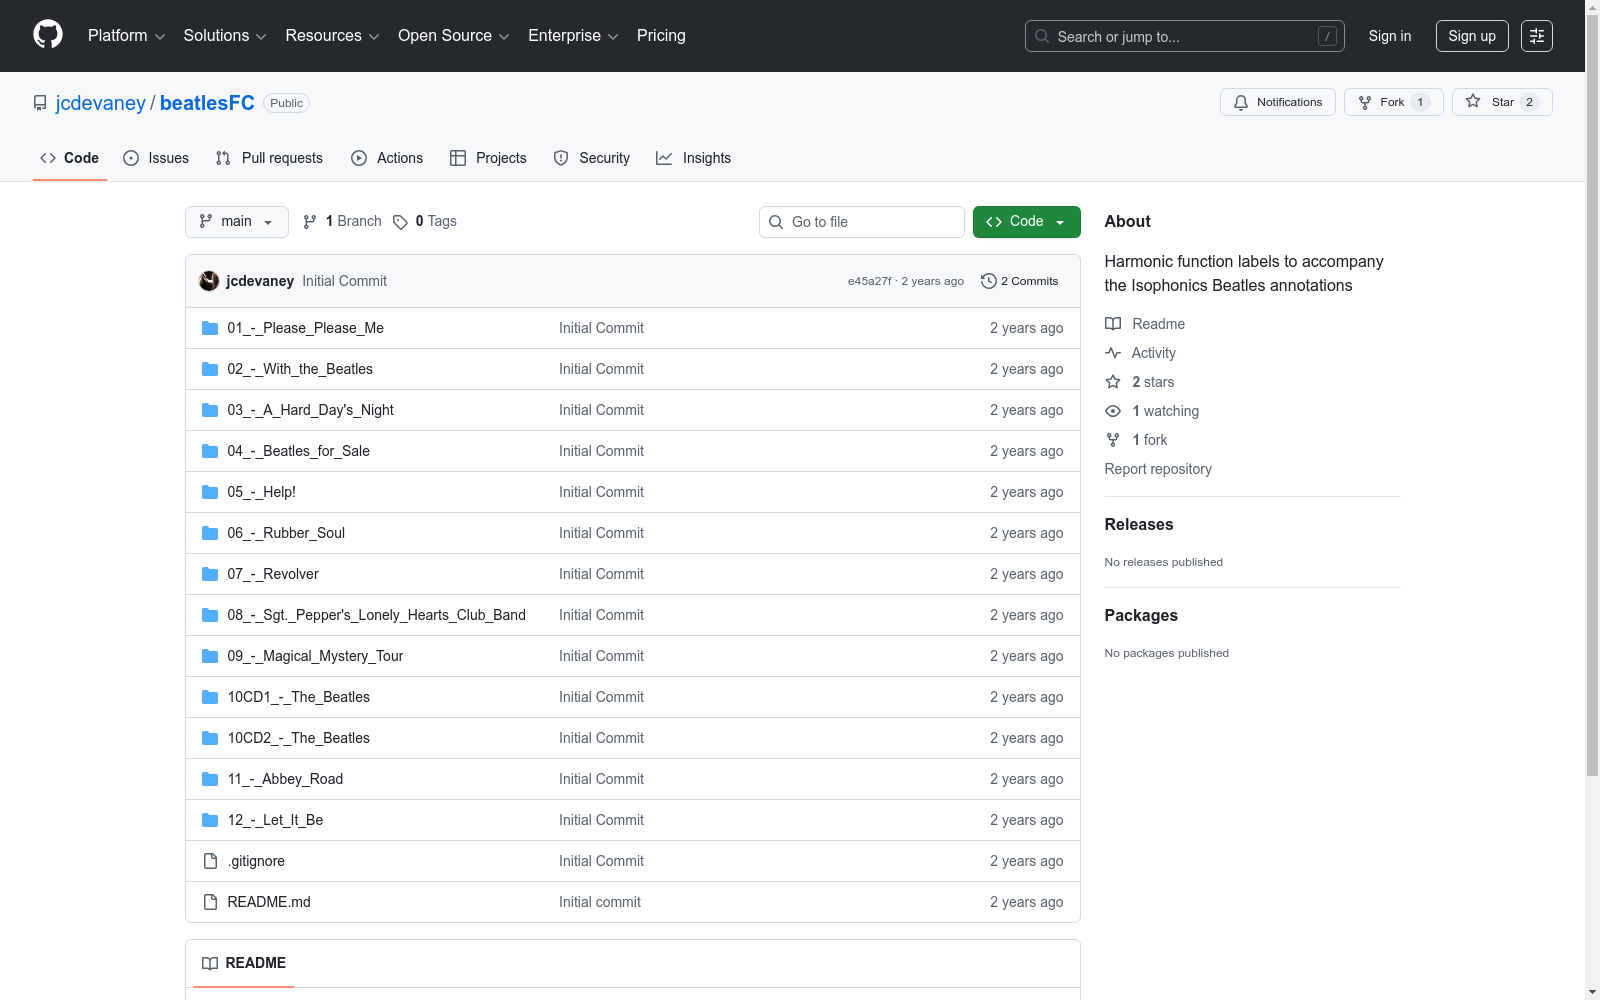The width and height of the screenshot is (1600, 1000).
Task: Click the Activity pulse icon
Action: pos(1113,353)
